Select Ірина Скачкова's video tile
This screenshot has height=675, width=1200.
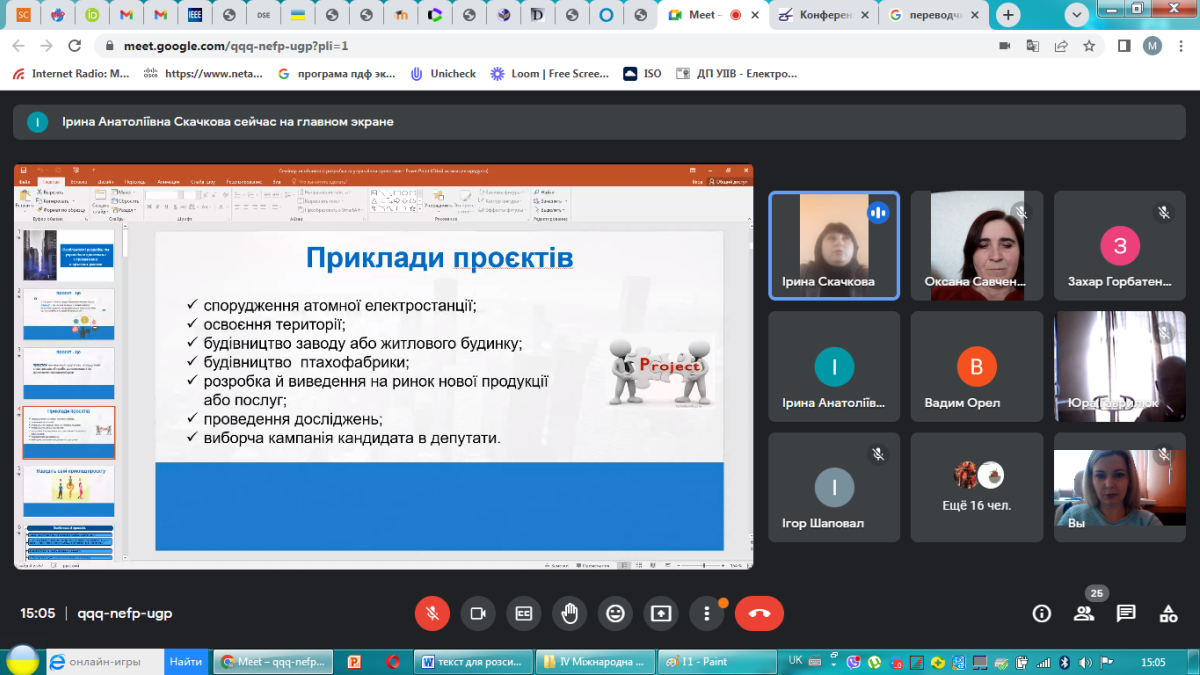(834, 245)
